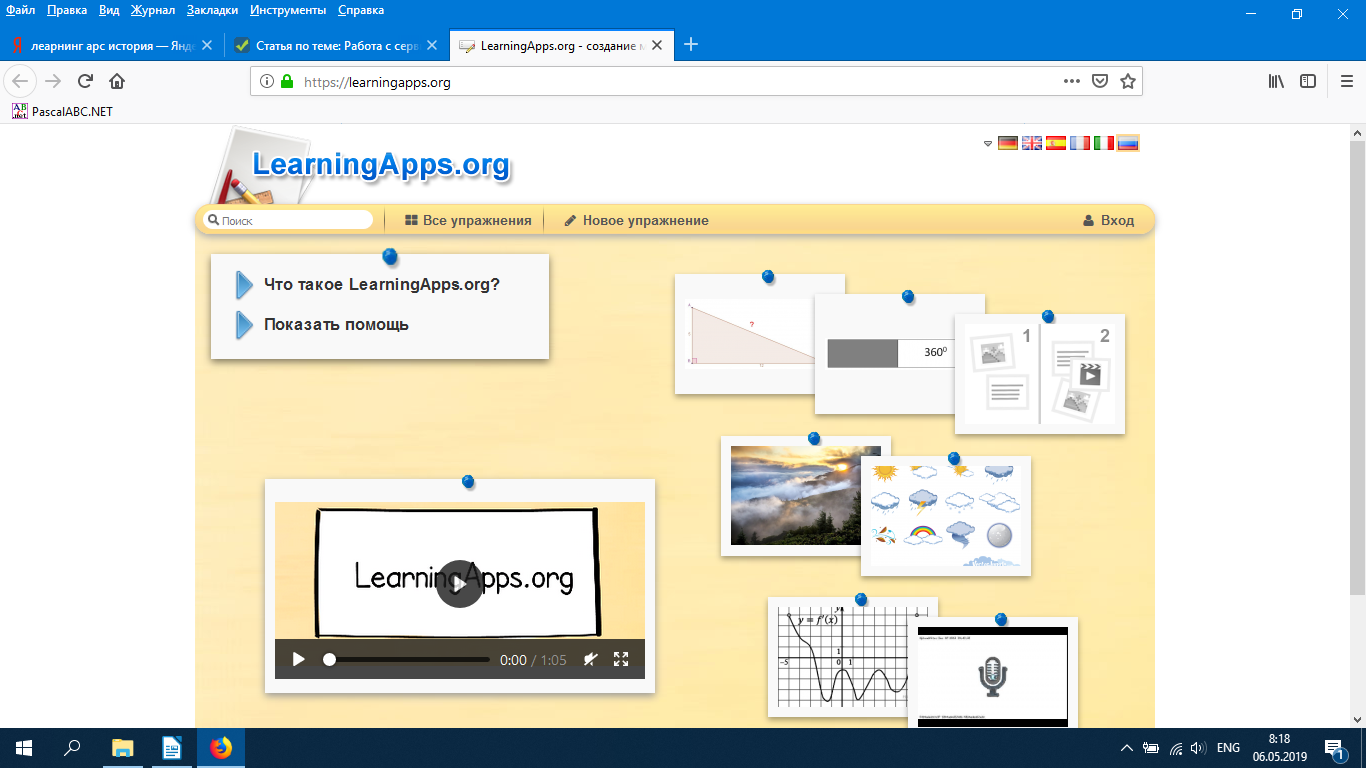The width and height of the screenshot is (1366, 768).
Task: Select the German flag language icon
Action: (x=1008, y=143)
